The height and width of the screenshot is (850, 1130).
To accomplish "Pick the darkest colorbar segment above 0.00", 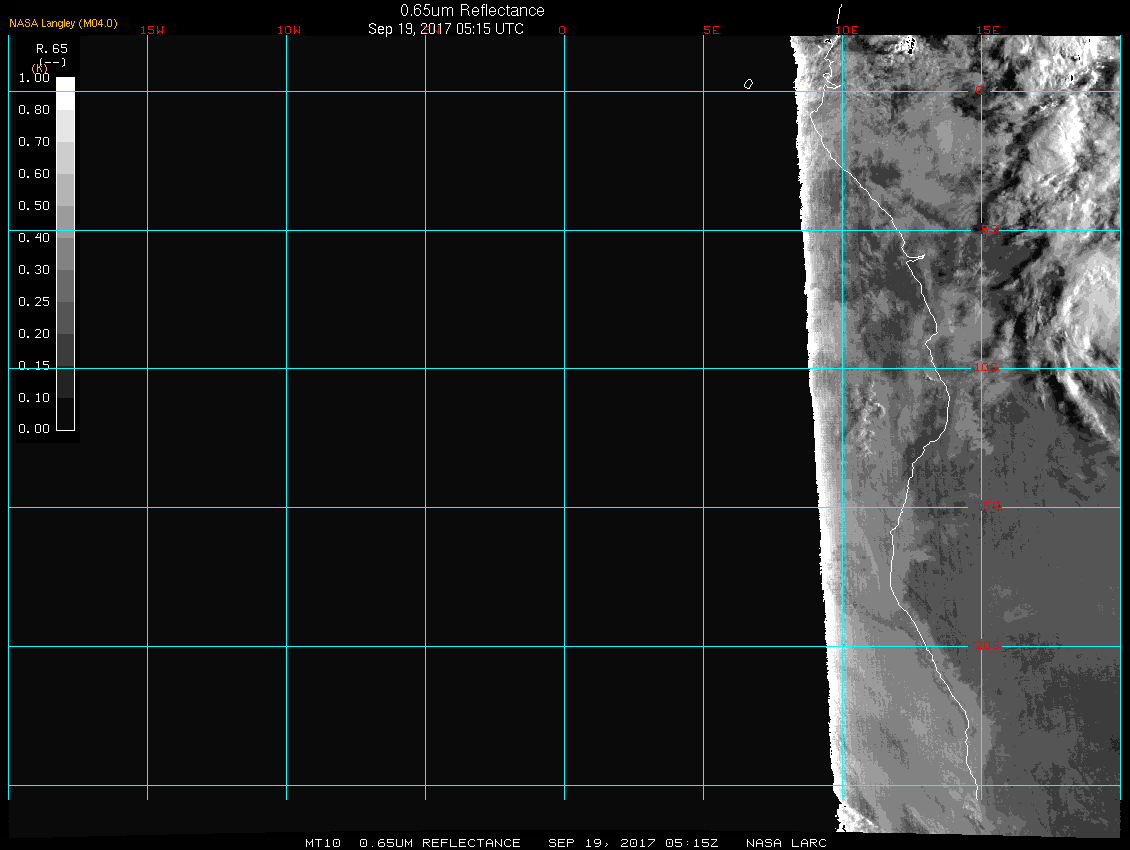I will coord(65,413).
